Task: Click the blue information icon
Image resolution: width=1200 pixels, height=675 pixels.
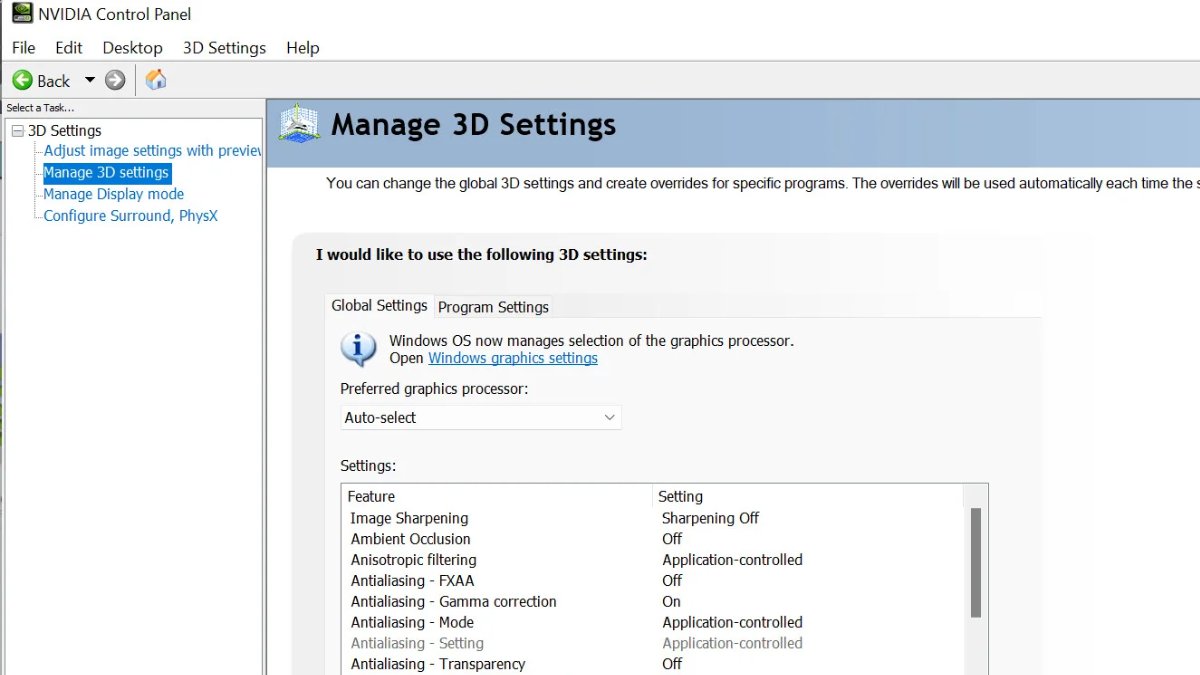Action: click(x=358, y=349)
